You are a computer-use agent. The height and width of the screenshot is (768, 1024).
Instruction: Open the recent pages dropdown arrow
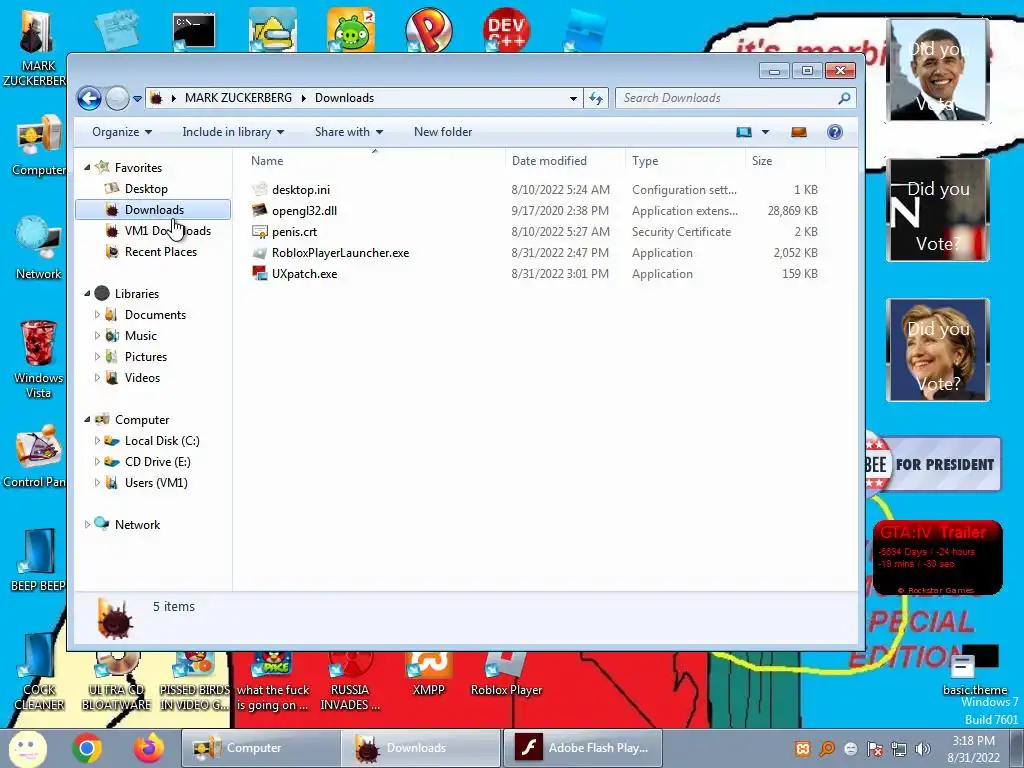pyautogui.click(x=137, y=99)
